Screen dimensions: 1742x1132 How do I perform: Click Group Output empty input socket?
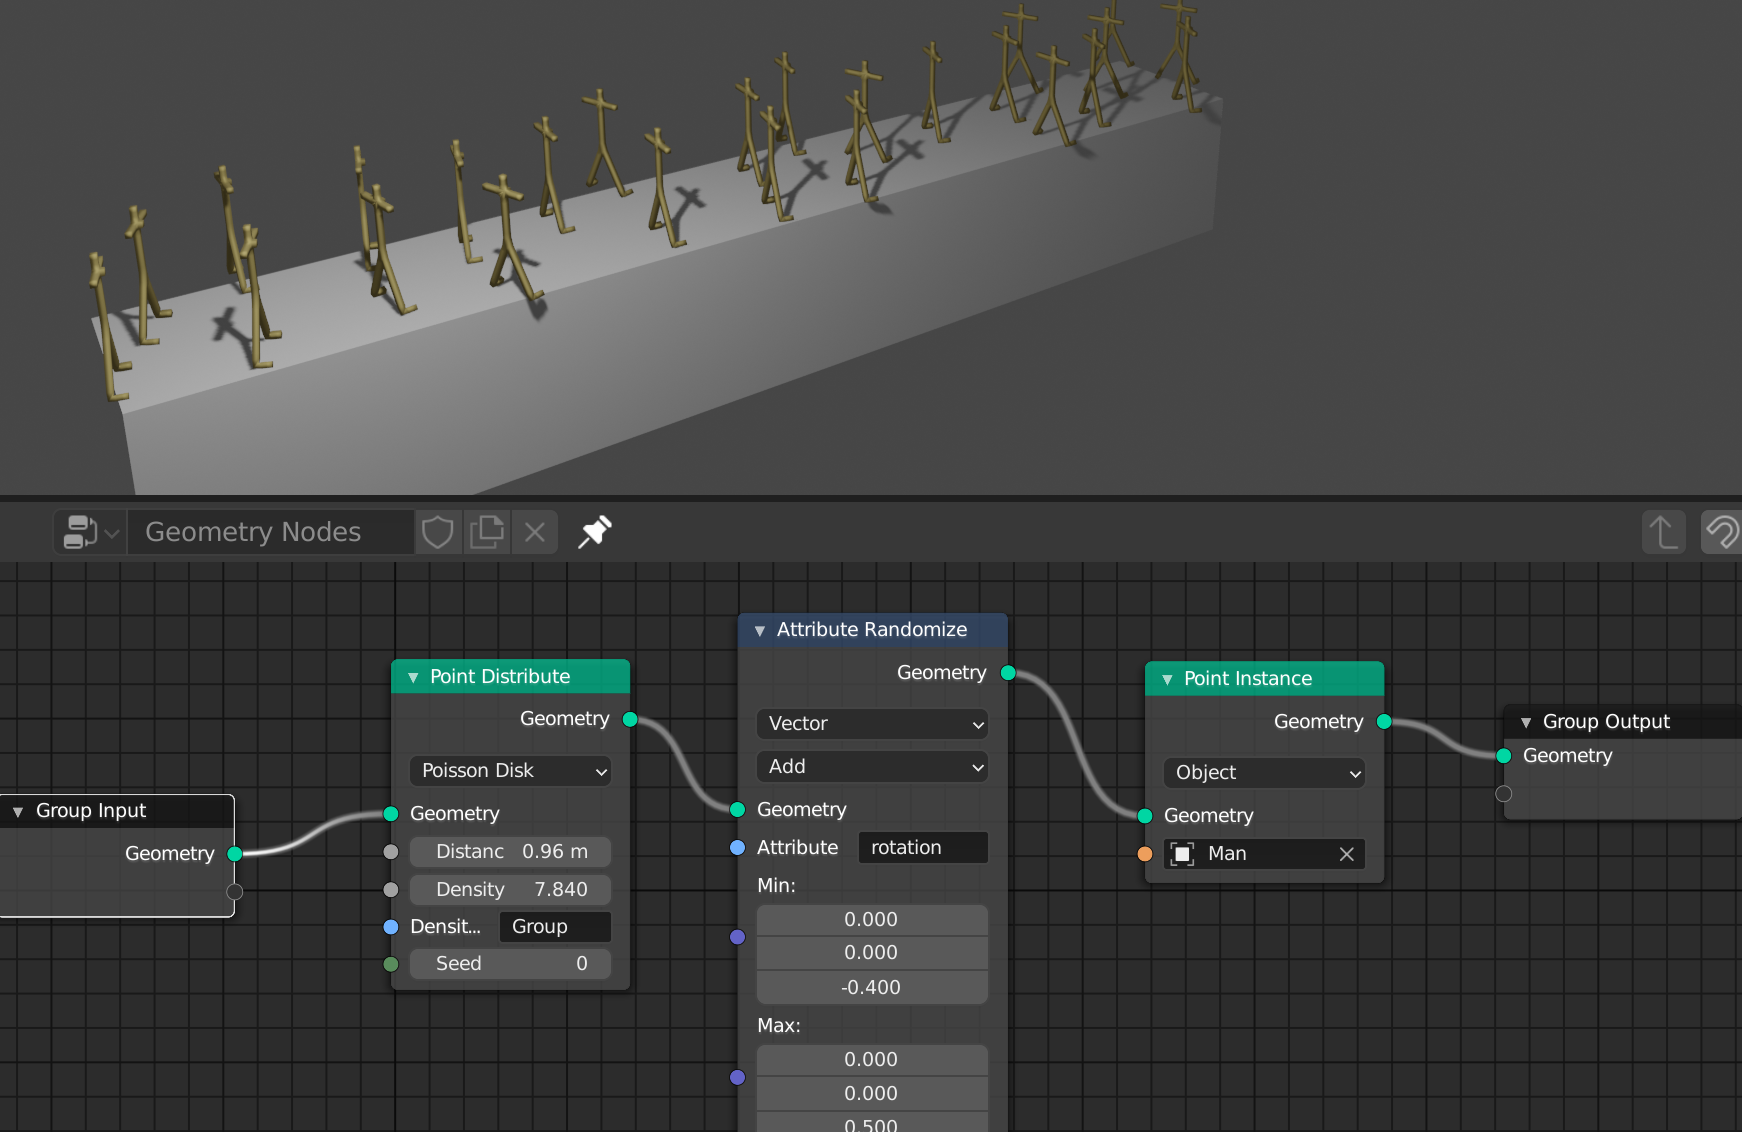[1504, 794]
